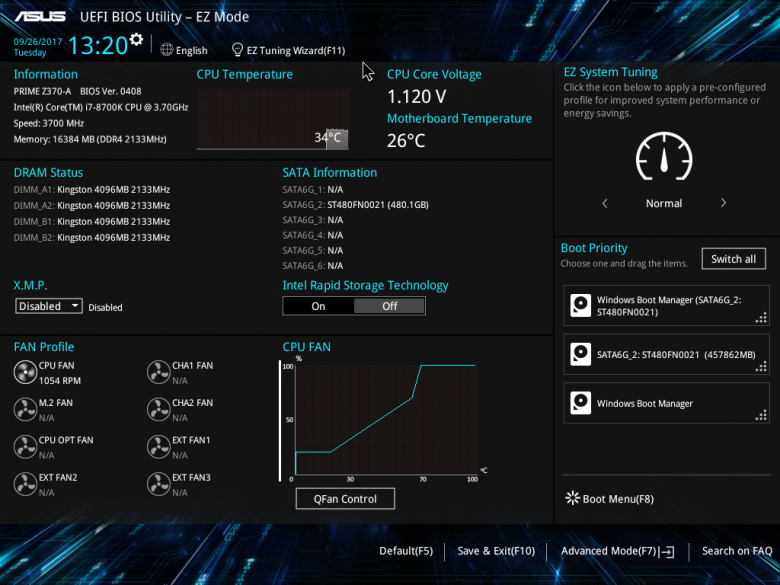Screen dimensions: 780x585
Task: Select the CHA1 FAN icon
Action: (159, 372)
